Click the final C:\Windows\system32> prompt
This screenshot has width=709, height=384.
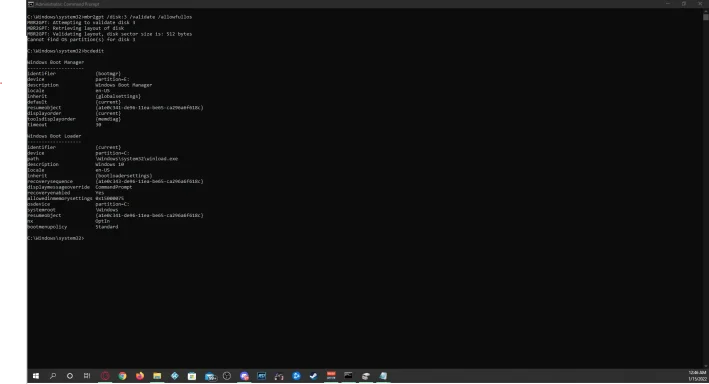coord(56,238)
